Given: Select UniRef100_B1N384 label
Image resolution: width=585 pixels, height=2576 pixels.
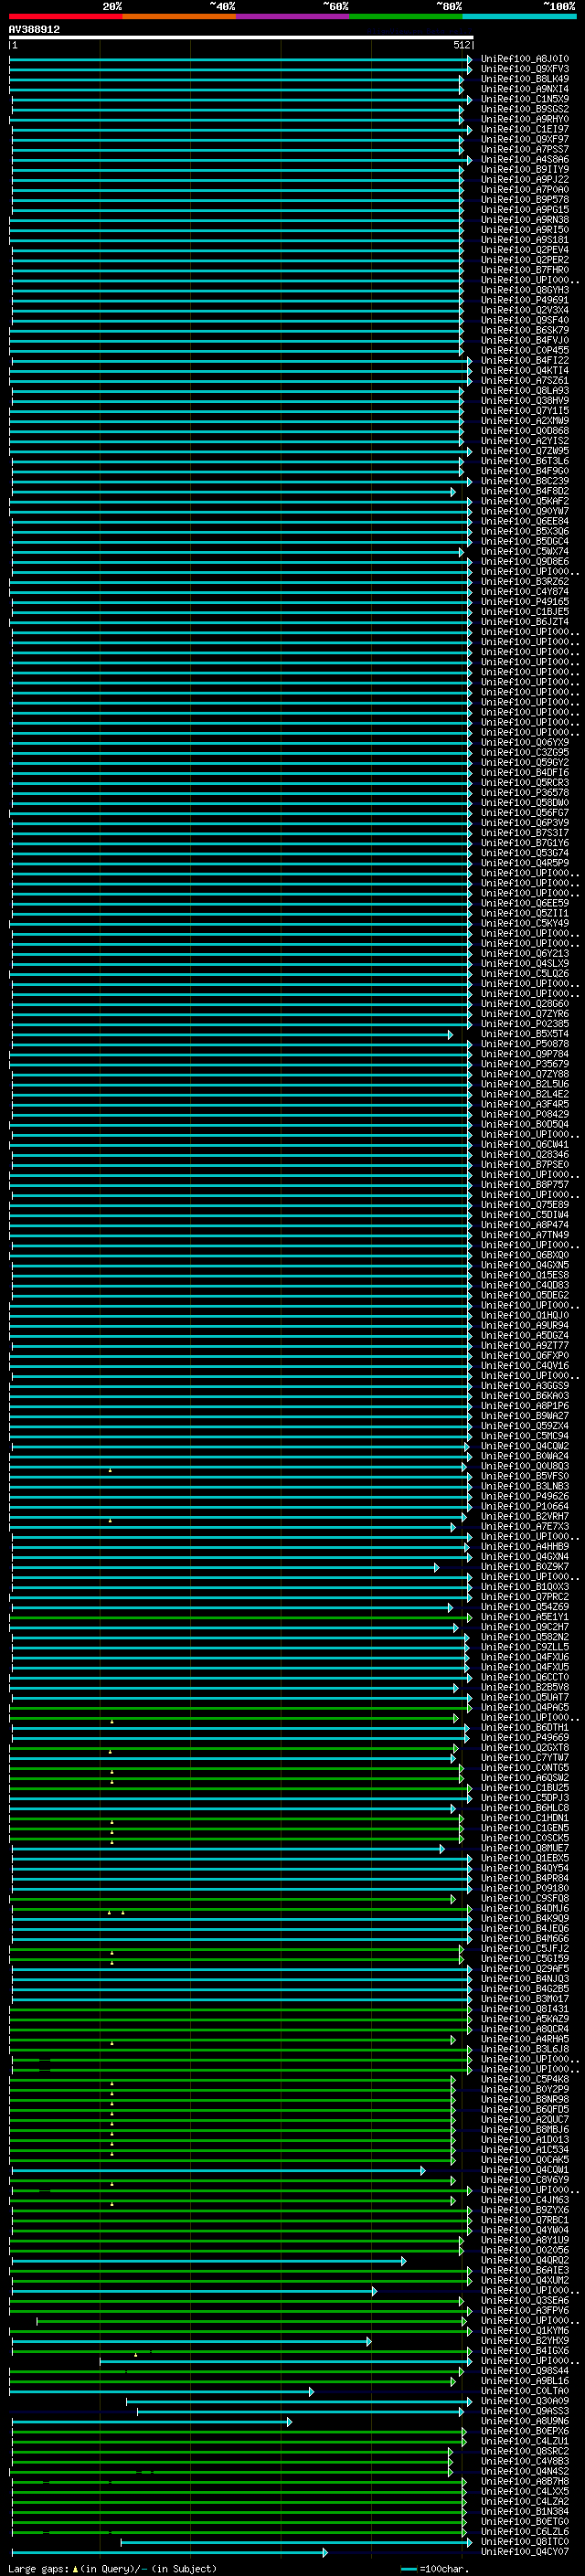Looking at the screenshot, I should point(525,2511).
